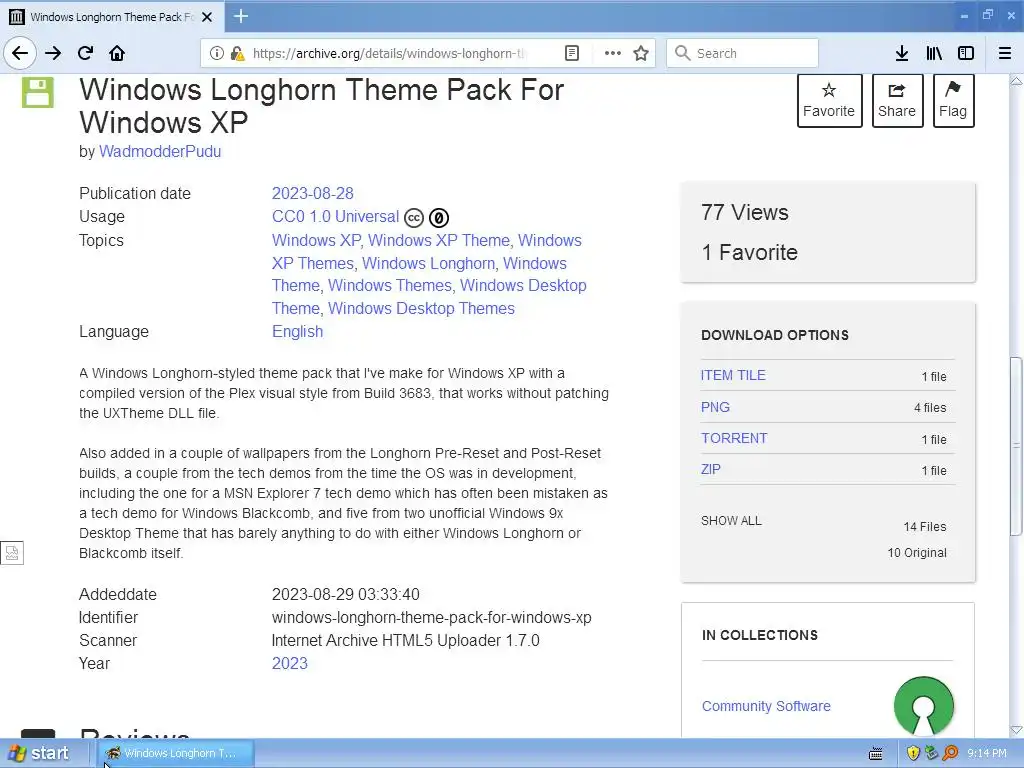Screen dimensions: 1024x768
Task: Click the 1 Favorite count text
Action: coord(750,252)
